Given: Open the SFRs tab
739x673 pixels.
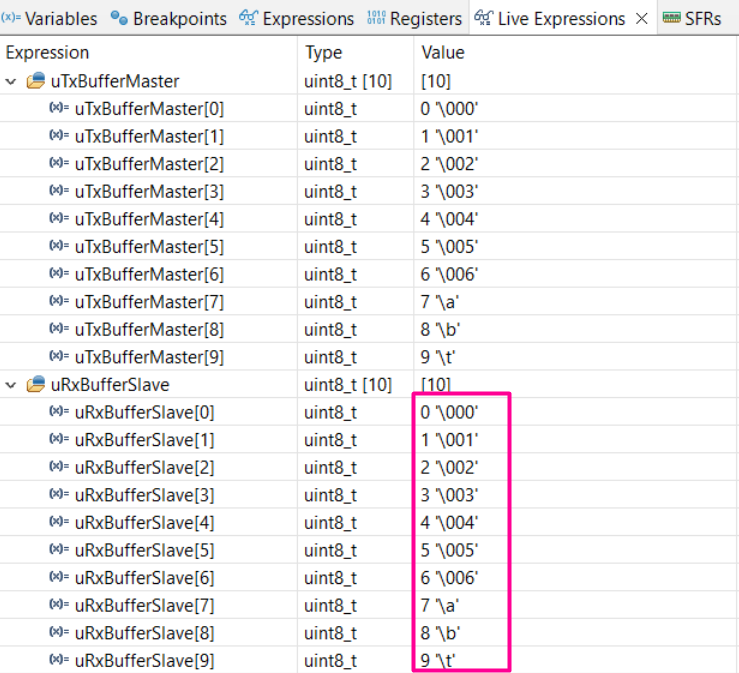Looking at the screenshot, I should click(x=691, y=18).
